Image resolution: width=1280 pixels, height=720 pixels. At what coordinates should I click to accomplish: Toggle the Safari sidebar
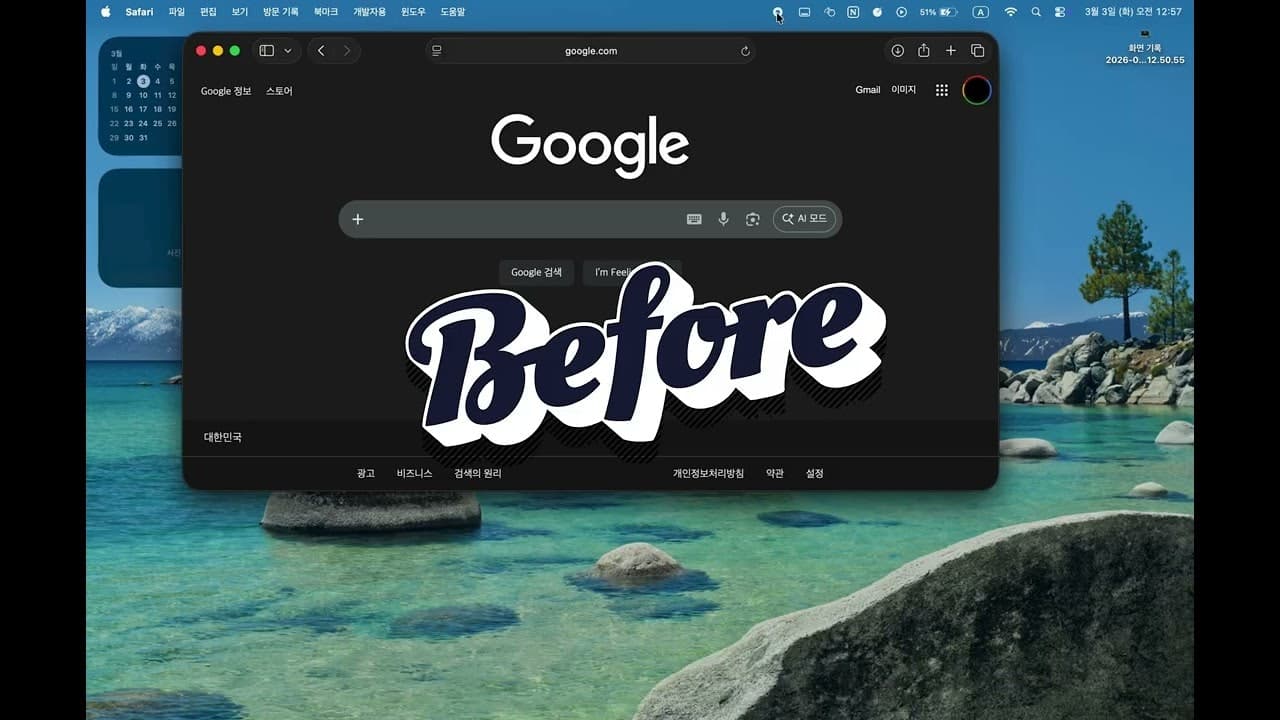click(x=266, y=51)
